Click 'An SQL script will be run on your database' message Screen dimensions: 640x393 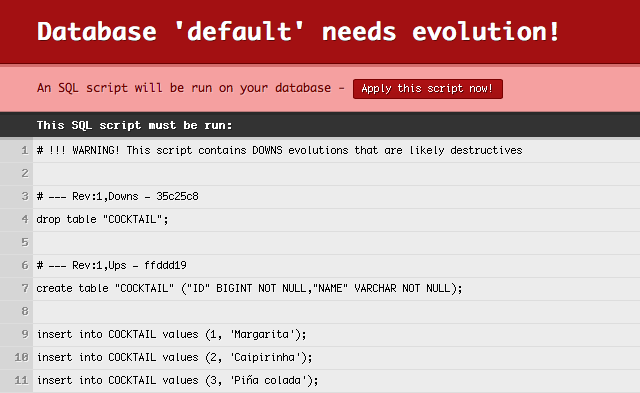pos(184,88)
